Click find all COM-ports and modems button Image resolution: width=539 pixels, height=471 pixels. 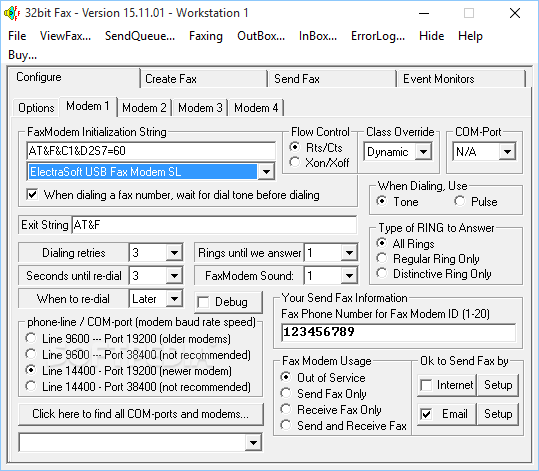click(141, 414)
